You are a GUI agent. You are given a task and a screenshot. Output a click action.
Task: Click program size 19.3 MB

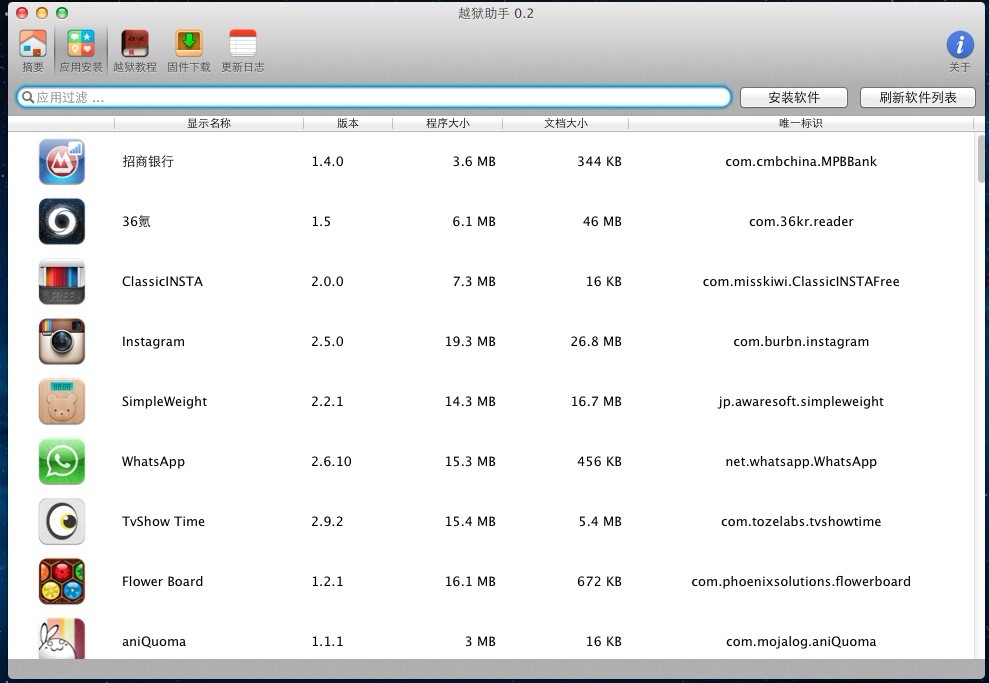(x=470, y=341)
